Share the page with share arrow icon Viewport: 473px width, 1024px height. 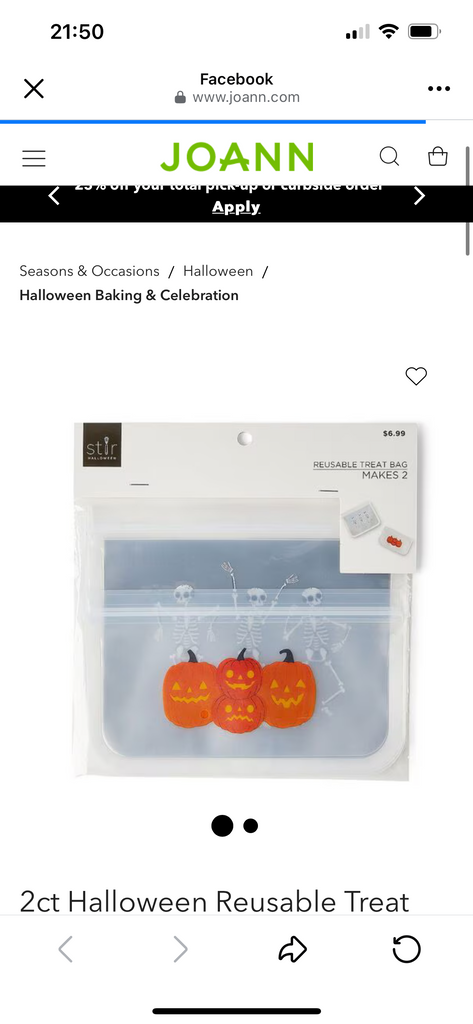coord(293,950)
